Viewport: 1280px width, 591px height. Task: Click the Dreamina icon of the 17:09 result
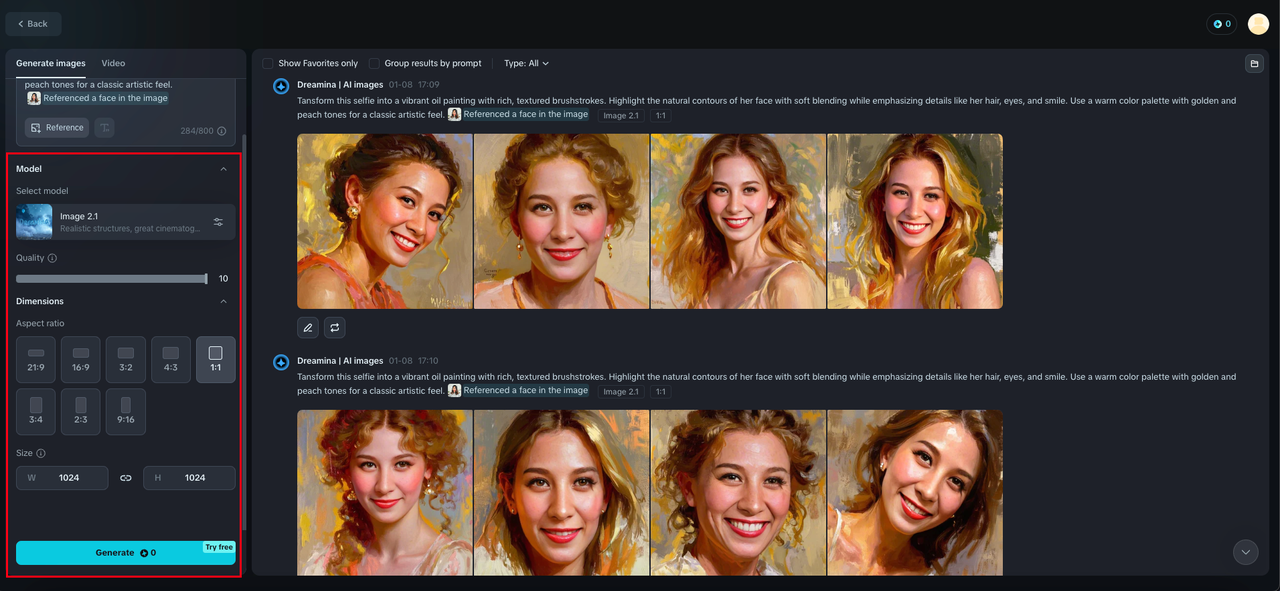pyautogui.click(x=282, y=86)
